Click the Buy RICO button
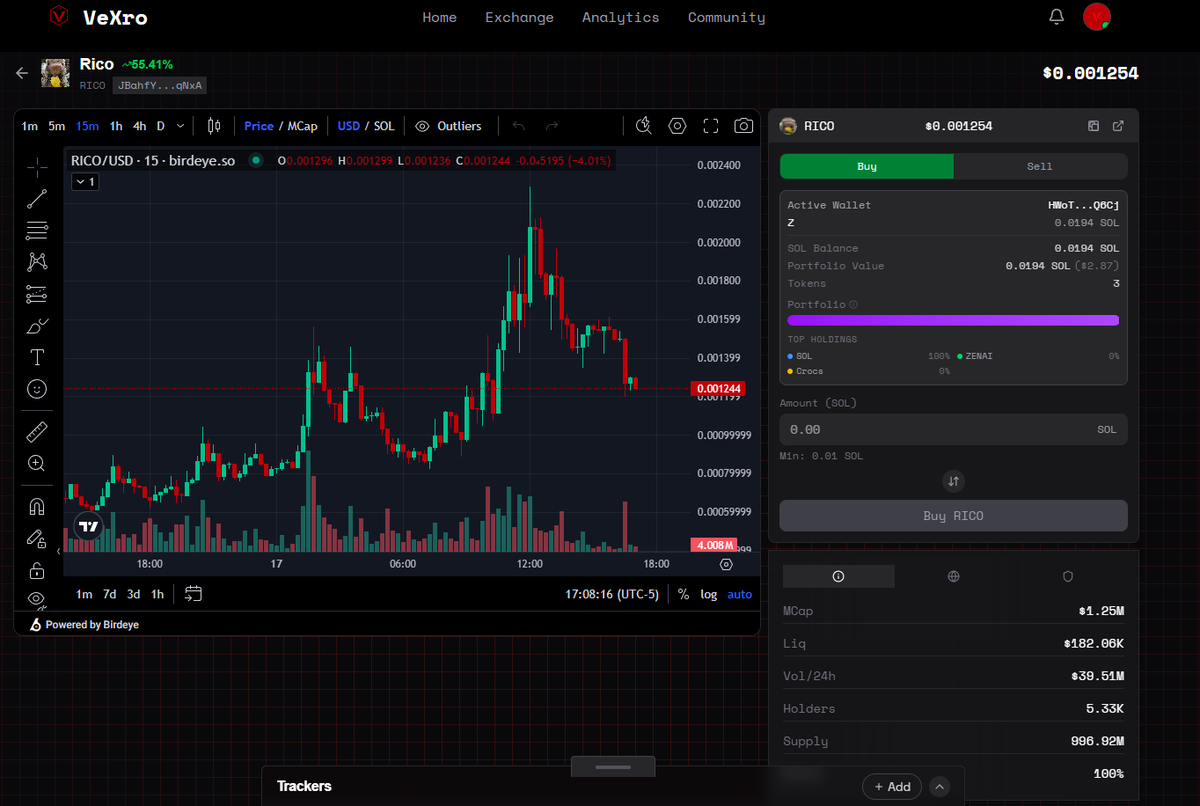Screen dimensions: 1200x806 pyautogui.click(x=953, y=516)
